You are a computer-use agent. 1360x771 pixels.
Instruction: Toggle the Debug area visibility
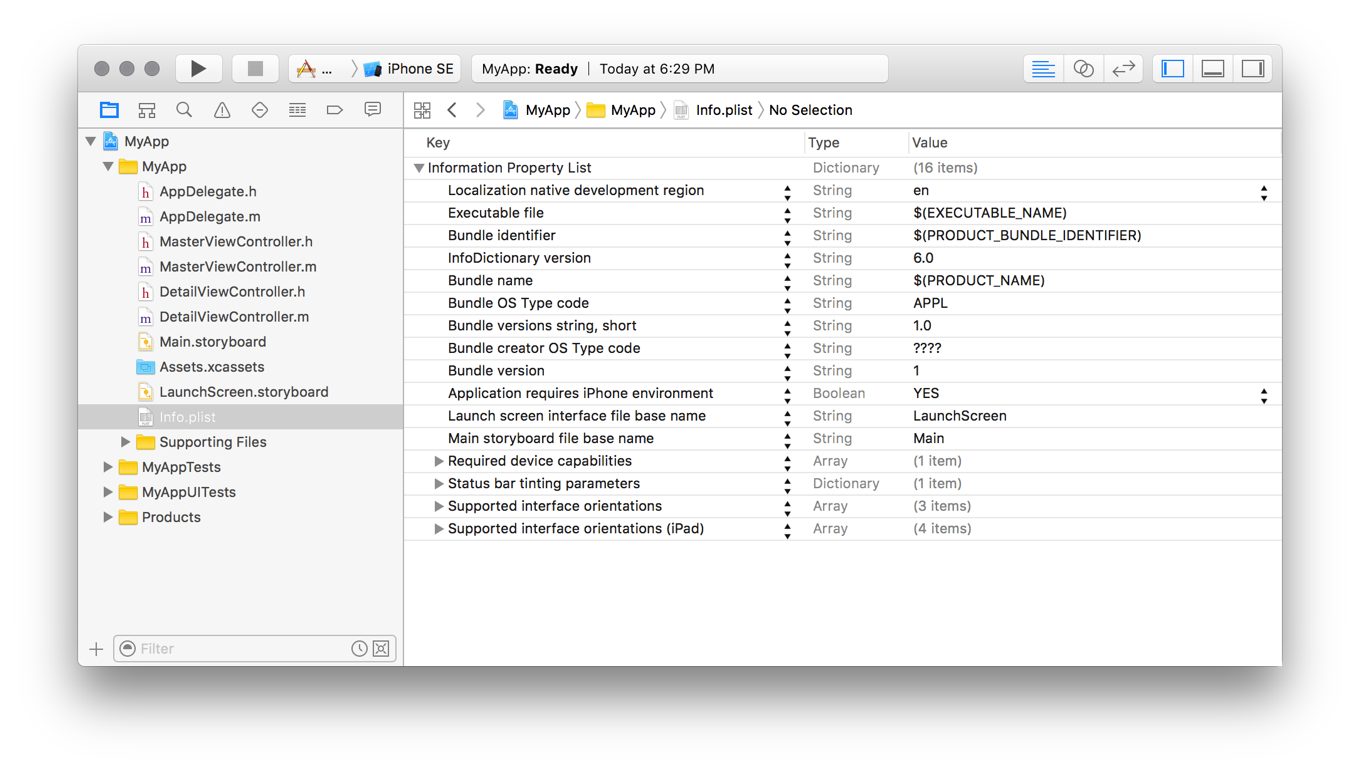[1213, 68]
